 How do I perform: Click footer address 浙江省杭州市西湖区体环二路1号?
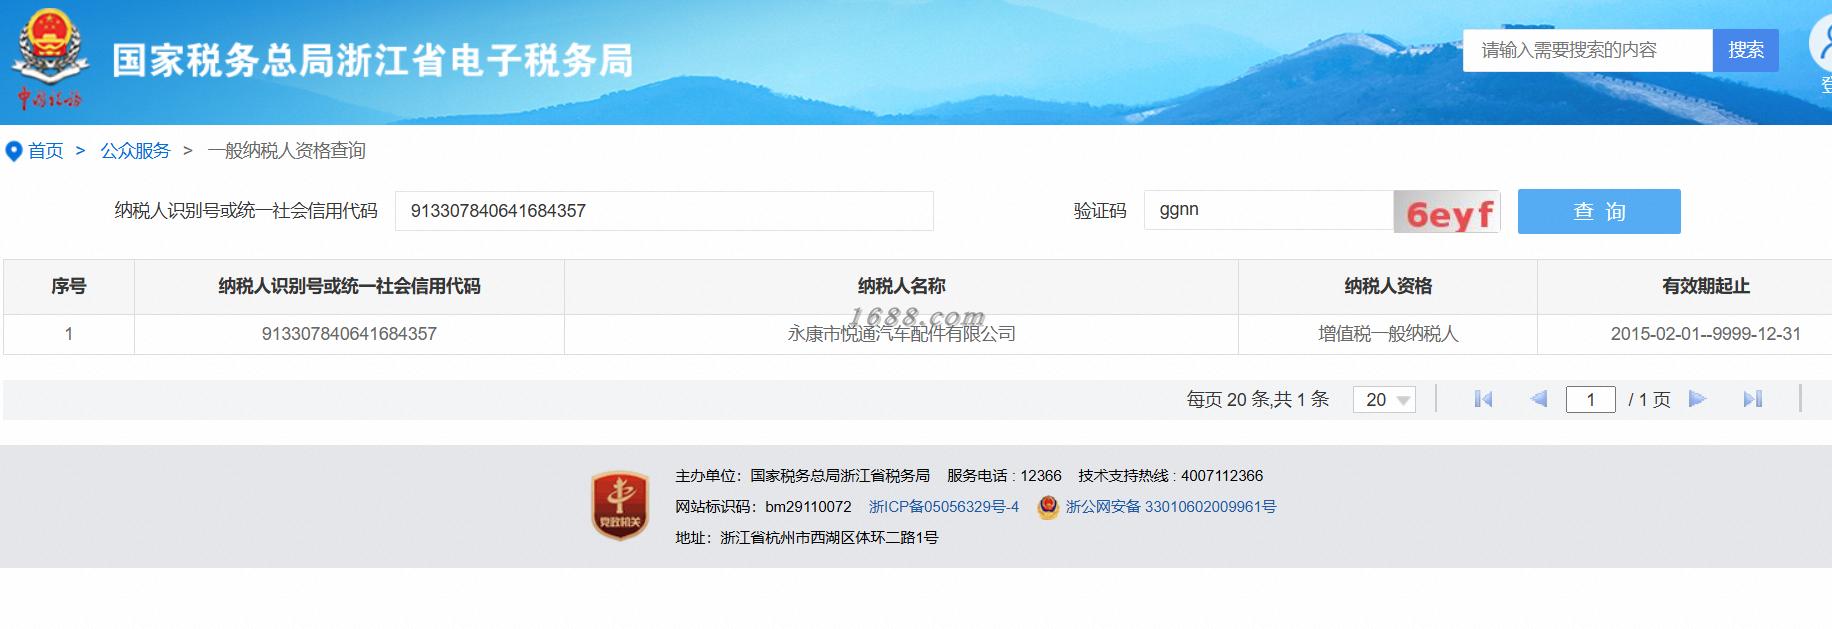tap(829, 538)
